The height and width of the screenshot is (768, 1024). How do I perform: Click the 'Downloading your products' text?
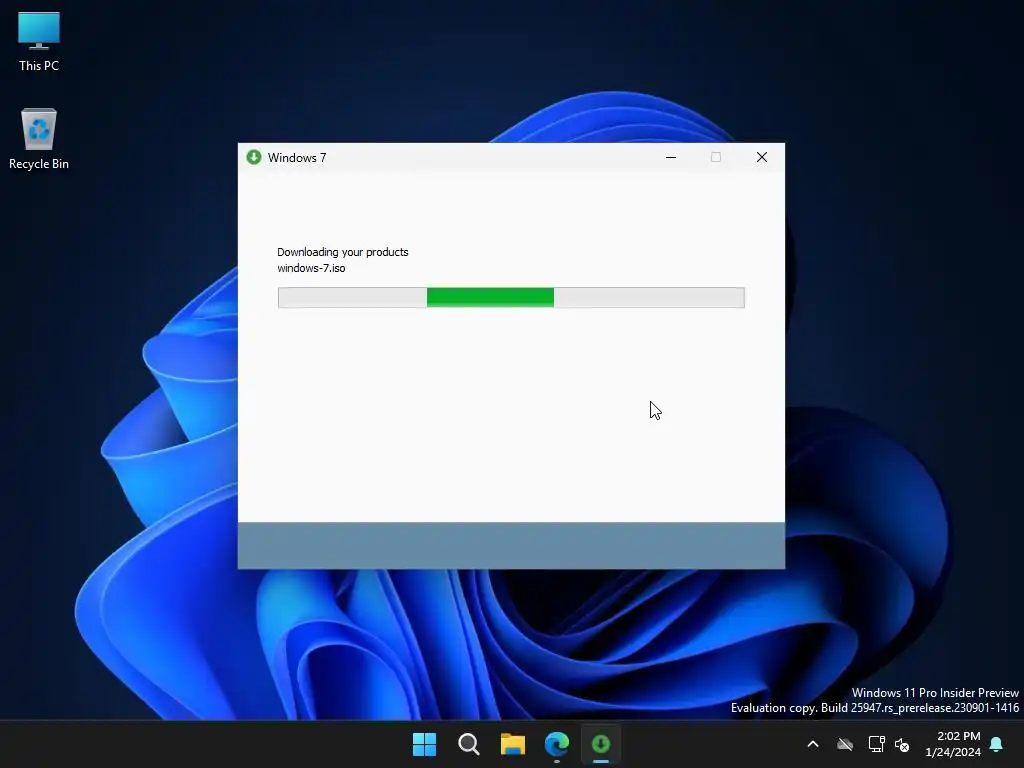coord(342,252)
